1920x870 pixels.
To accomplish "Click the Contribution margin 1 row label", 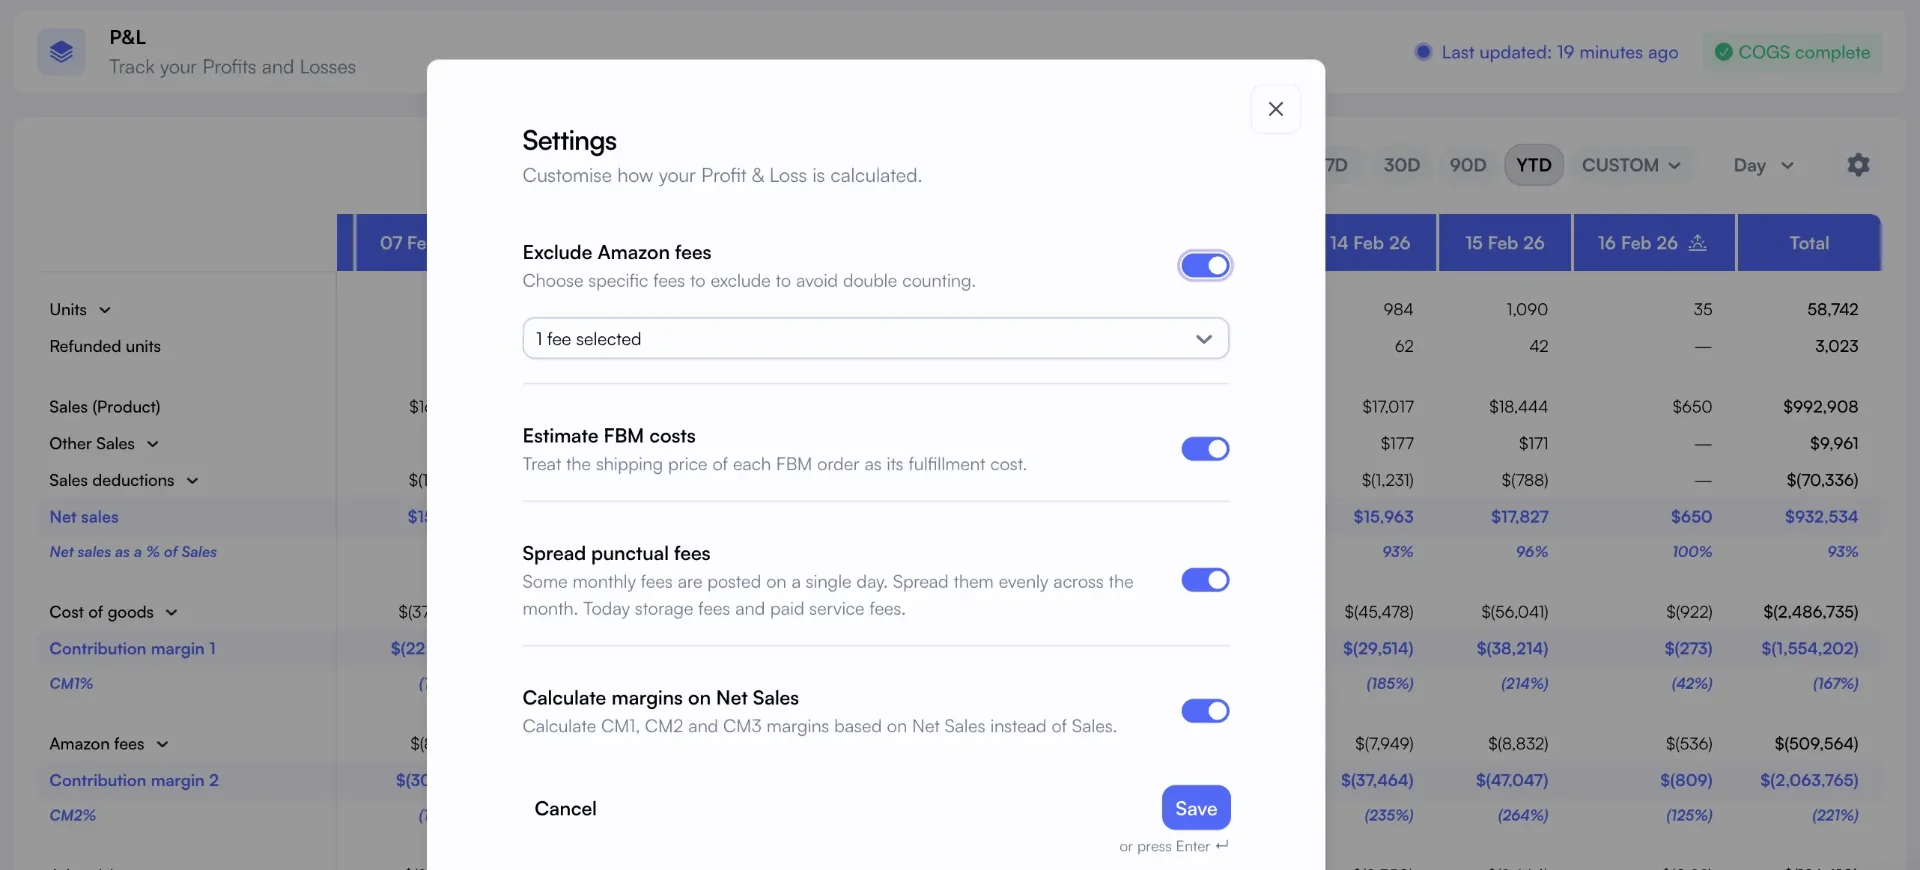I will coord(132,648).
